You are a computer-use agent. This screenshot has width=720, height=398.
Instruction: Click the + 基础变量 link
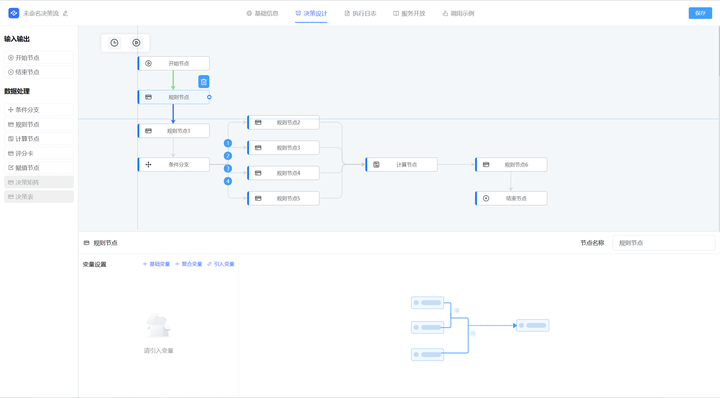[157, 264]
